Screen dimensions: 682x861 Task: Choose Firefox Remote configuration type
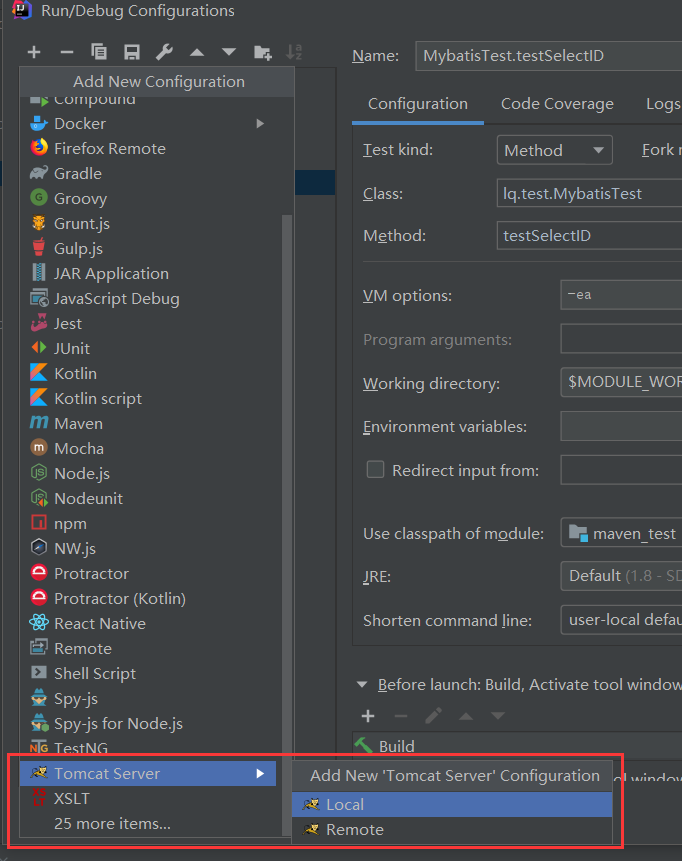[x=148, y=148]
